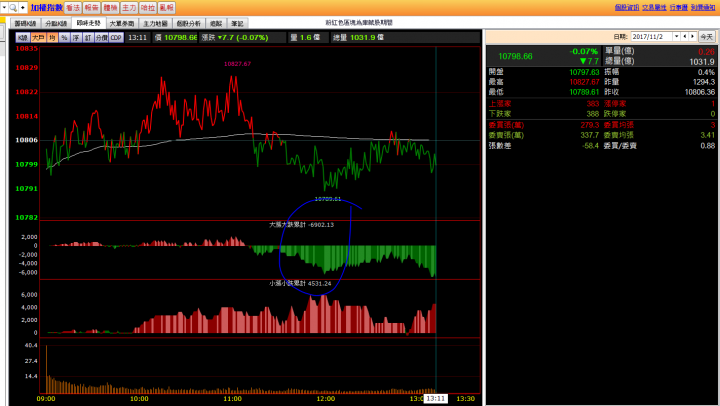Click the 10827.67 high marker on chart
Image resolution: width=720 pixels, height=406 pixels.
click(237, 64)
